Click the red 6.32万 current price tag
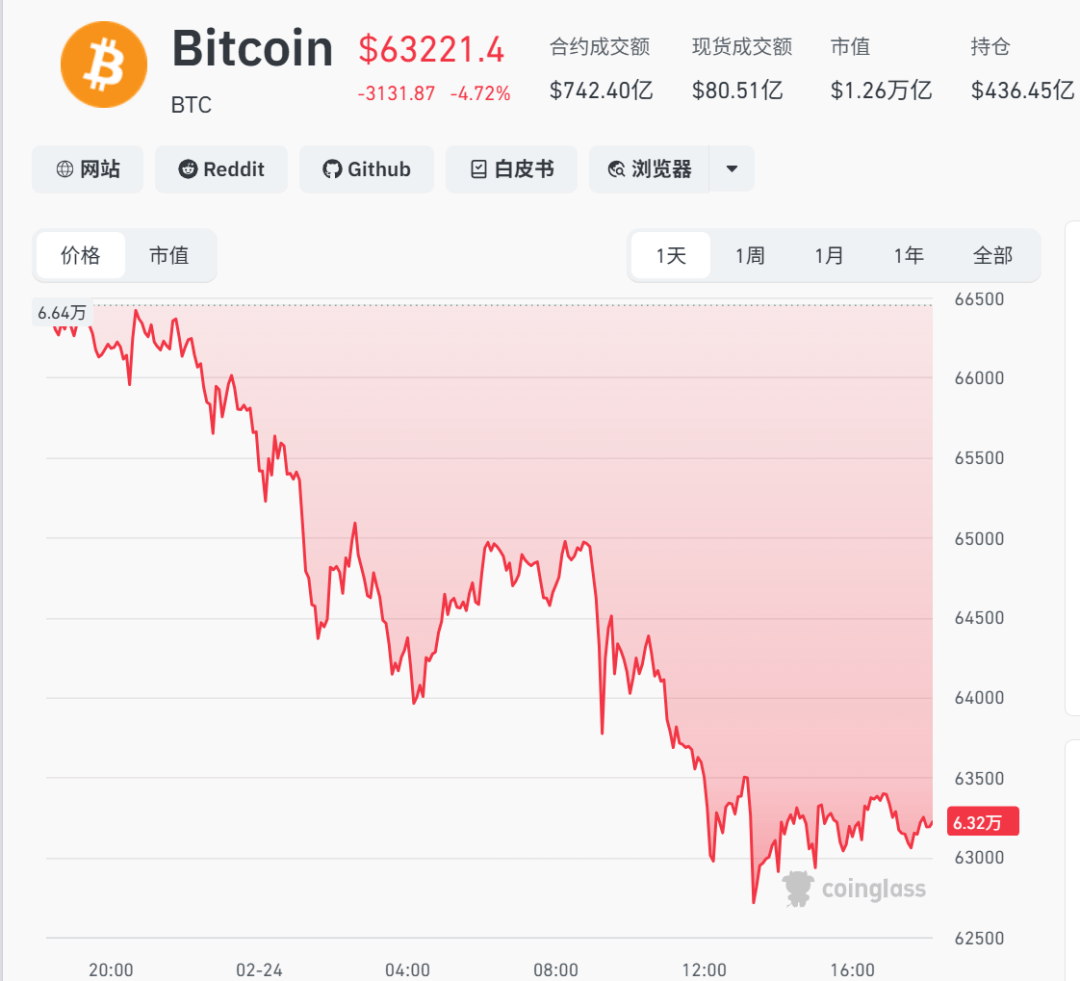This screenshot has height=981, width=1080. point(982,821)
